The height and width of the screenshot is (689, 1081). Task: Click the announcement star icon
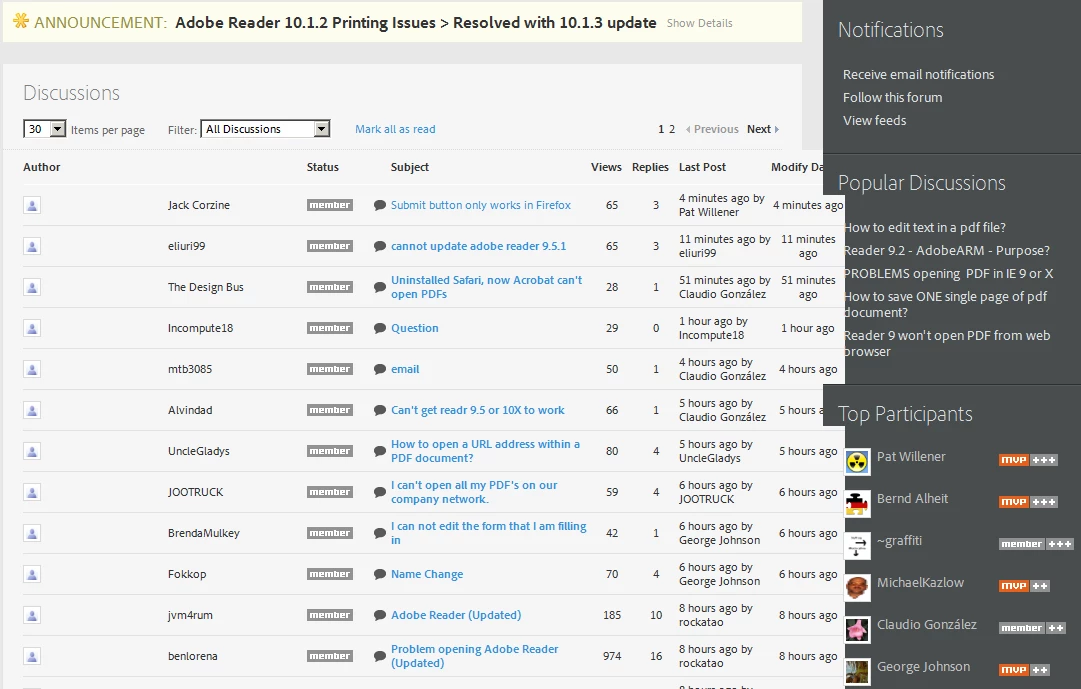tap(21, 21)
